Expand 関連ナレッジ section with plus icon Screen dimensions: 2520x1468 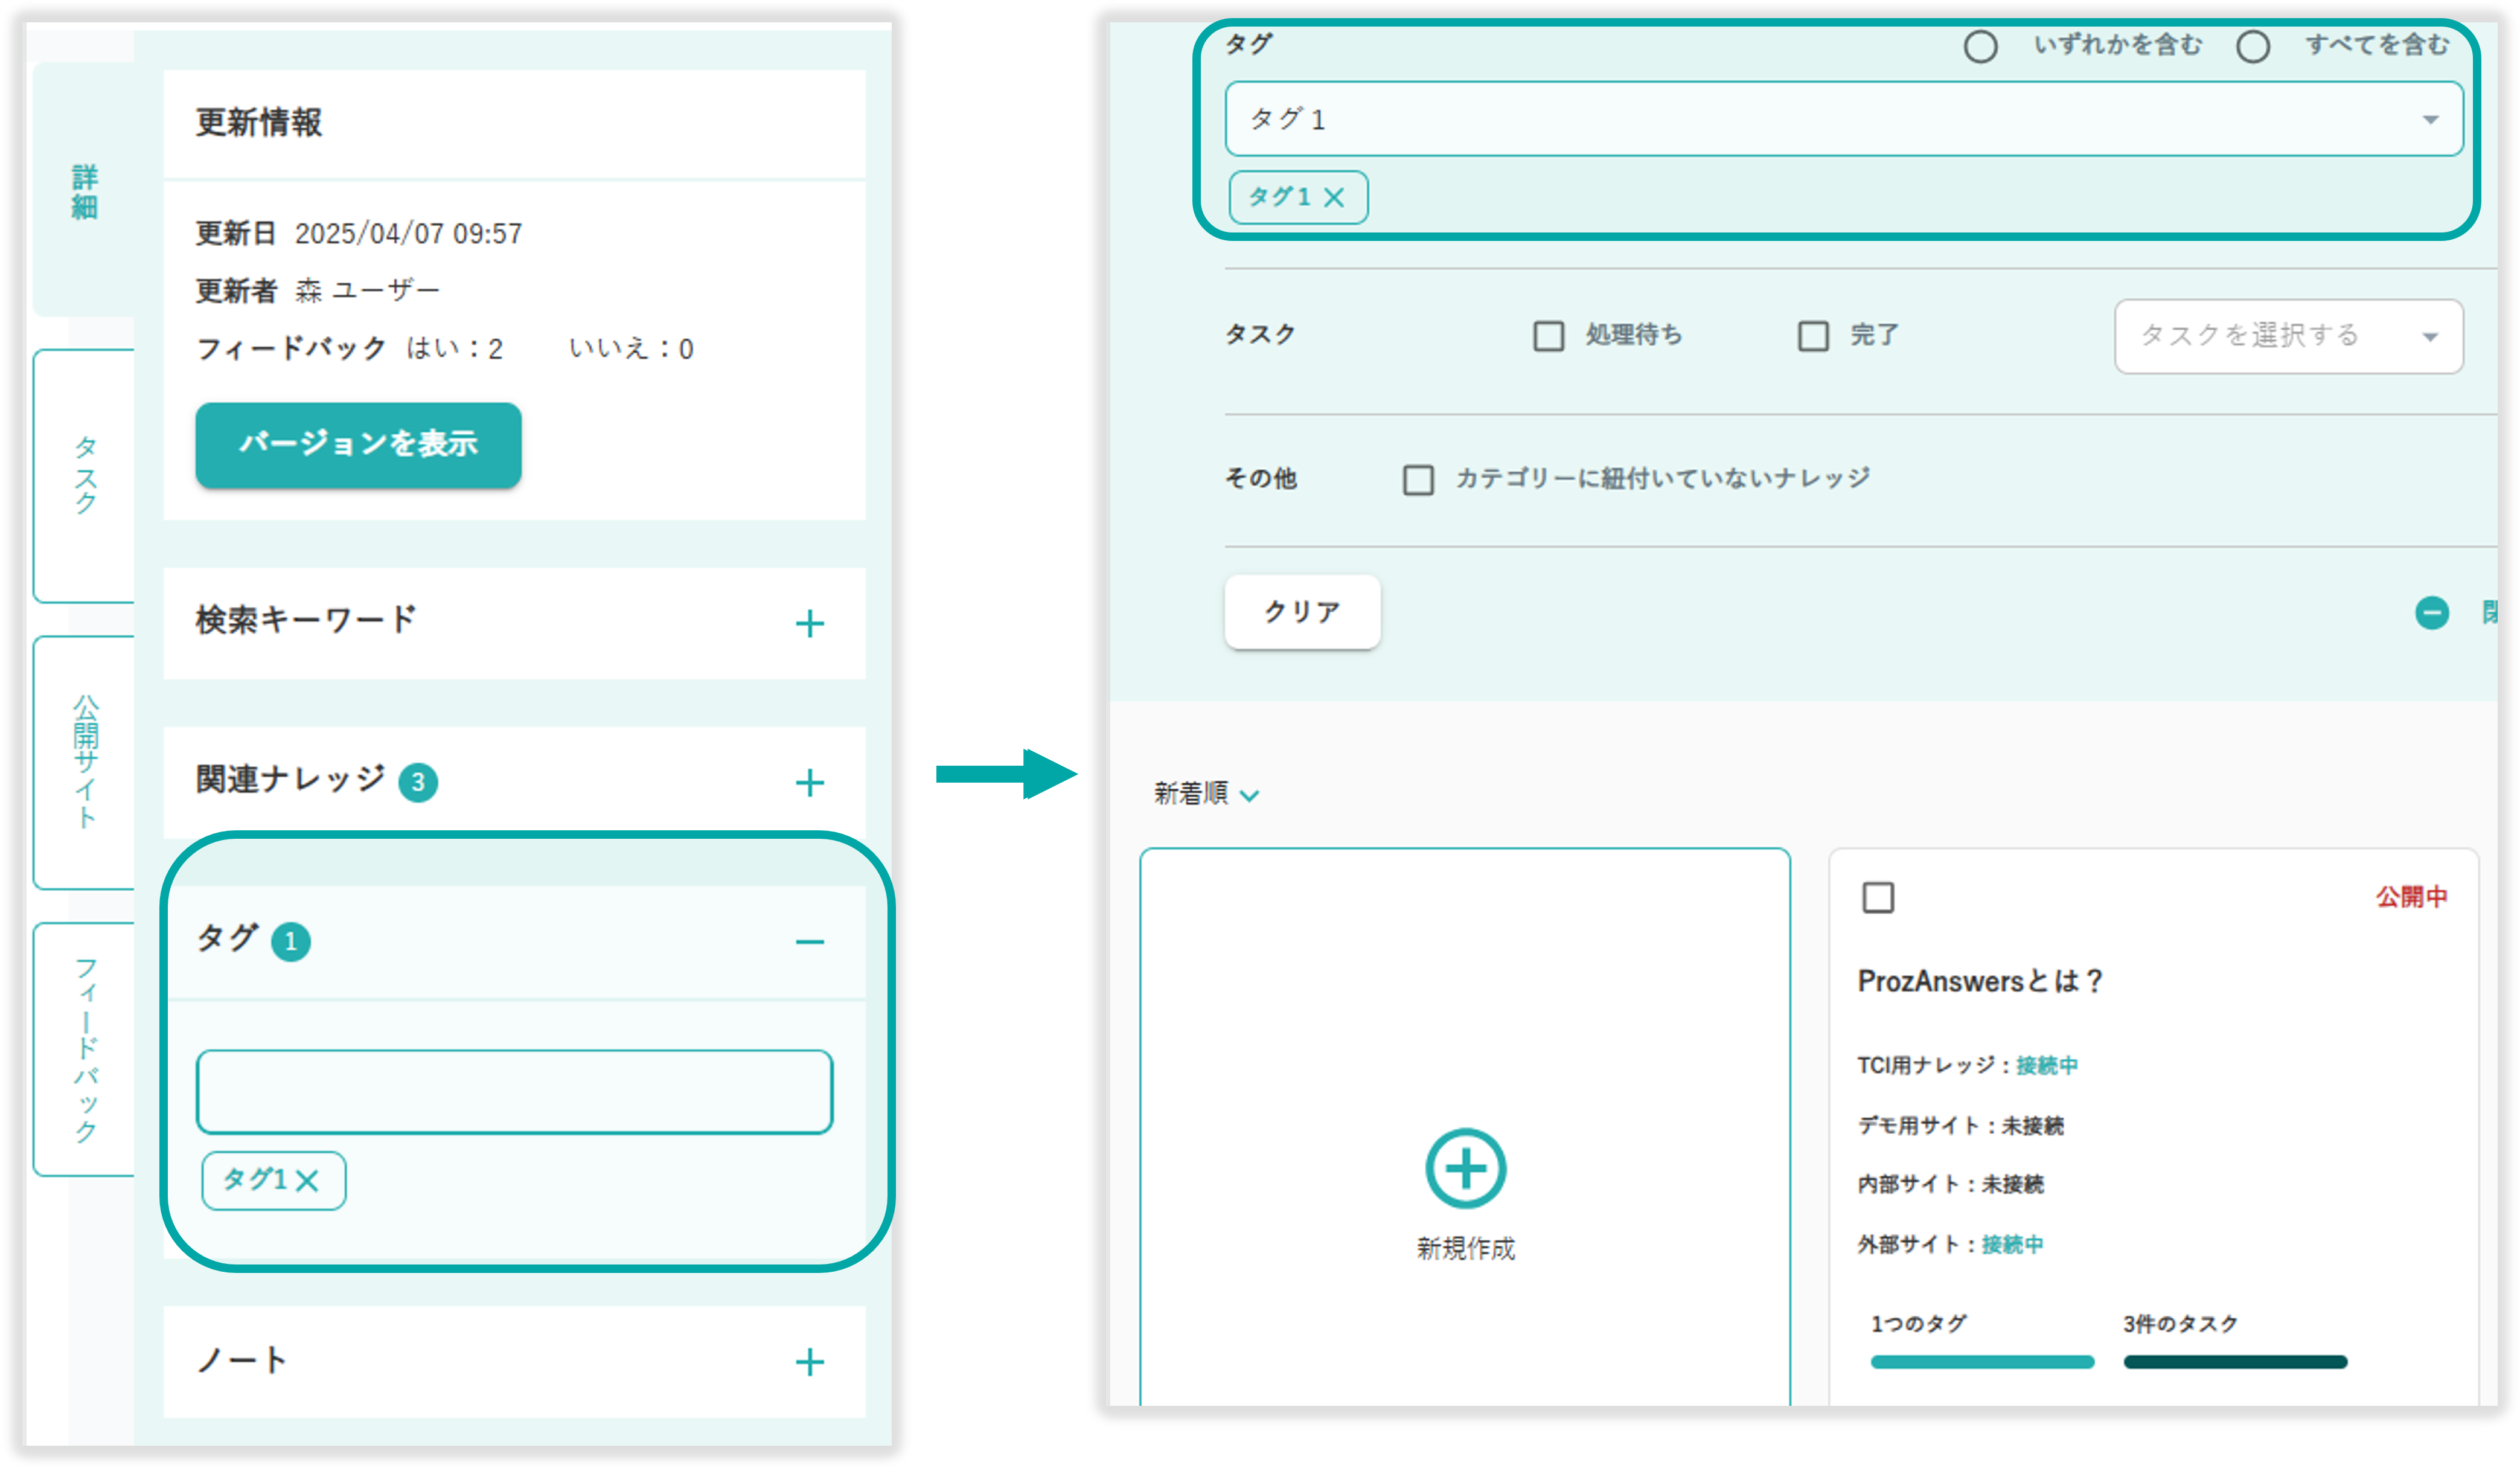[809, 783]
